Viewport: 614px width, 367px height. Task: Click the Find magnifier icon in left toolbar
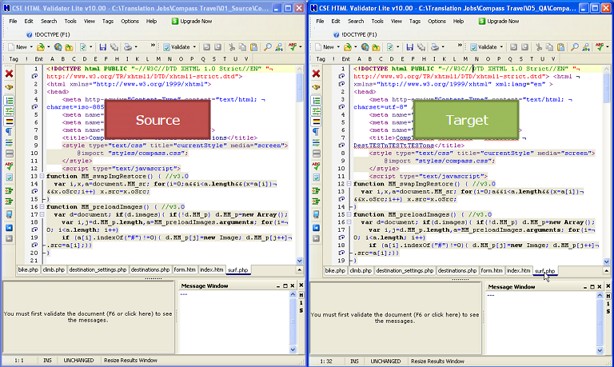coord(267,47)
